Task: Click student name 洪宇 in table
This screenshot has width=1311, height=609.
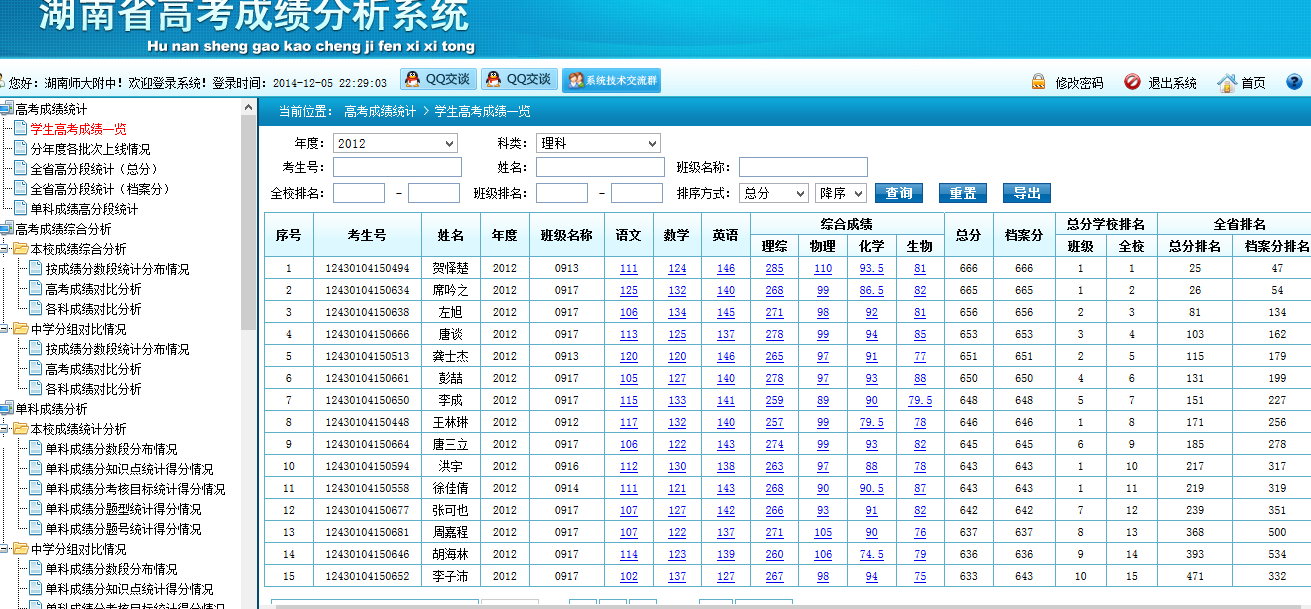Action: click(x=450, y=467)
